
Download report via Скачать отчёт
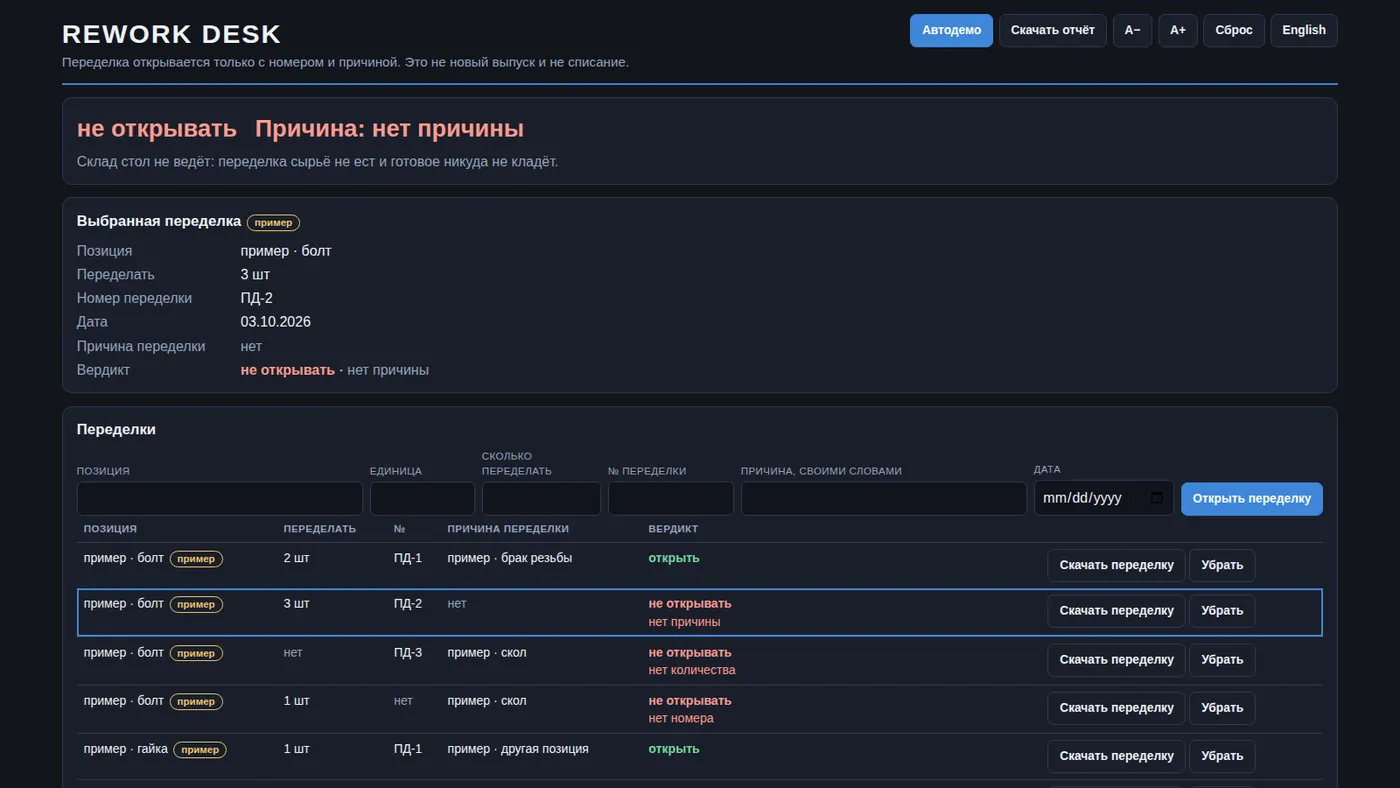tap(1053, 30)
